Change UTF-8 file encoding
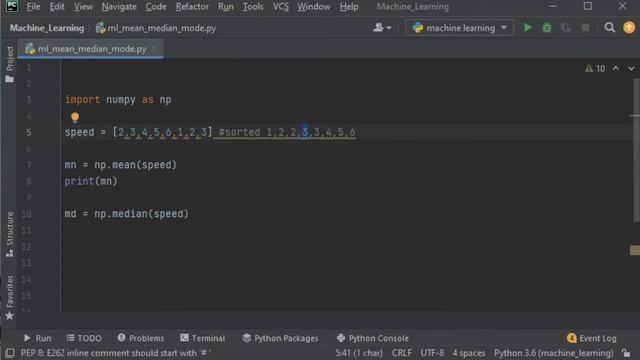The height and width of the screenshot is (360, 640). click(432, 353)
